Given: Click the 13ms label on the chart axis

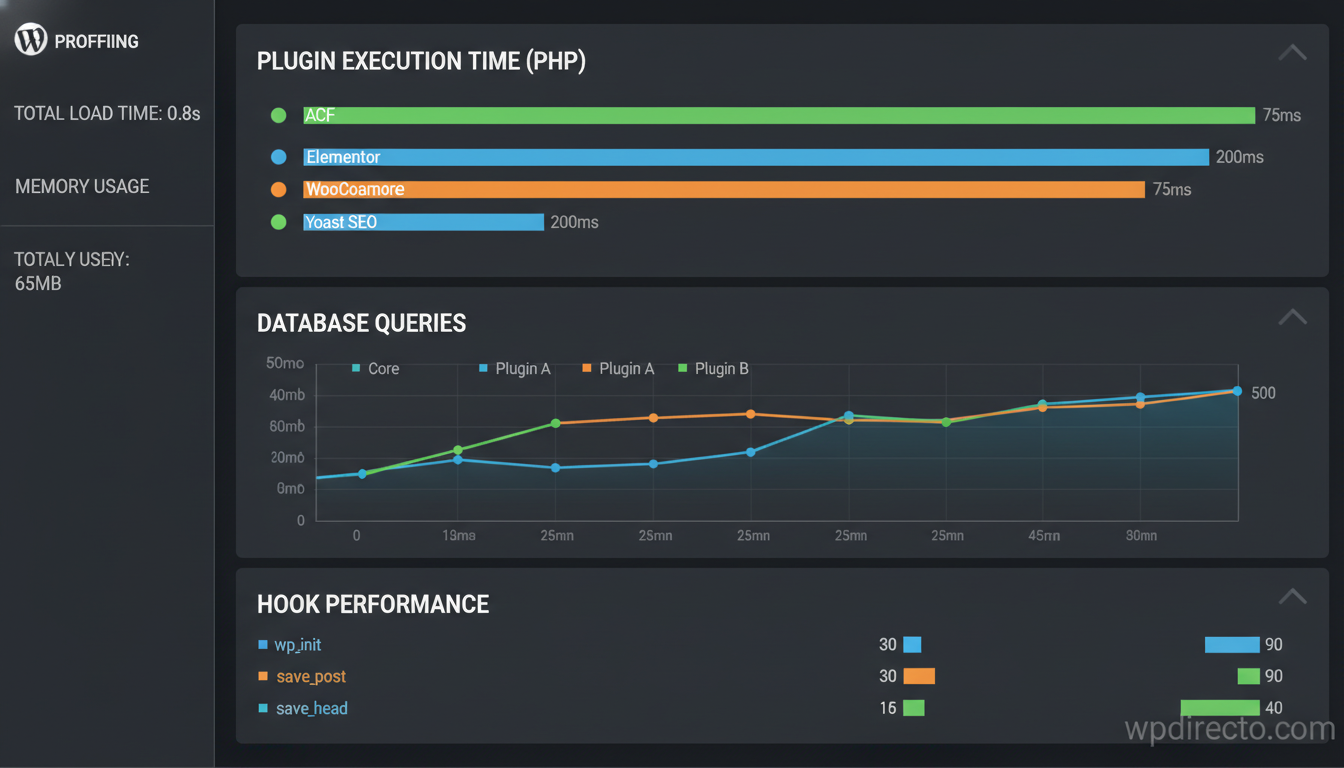Looking at the screenshot, I should coord(459,536).
